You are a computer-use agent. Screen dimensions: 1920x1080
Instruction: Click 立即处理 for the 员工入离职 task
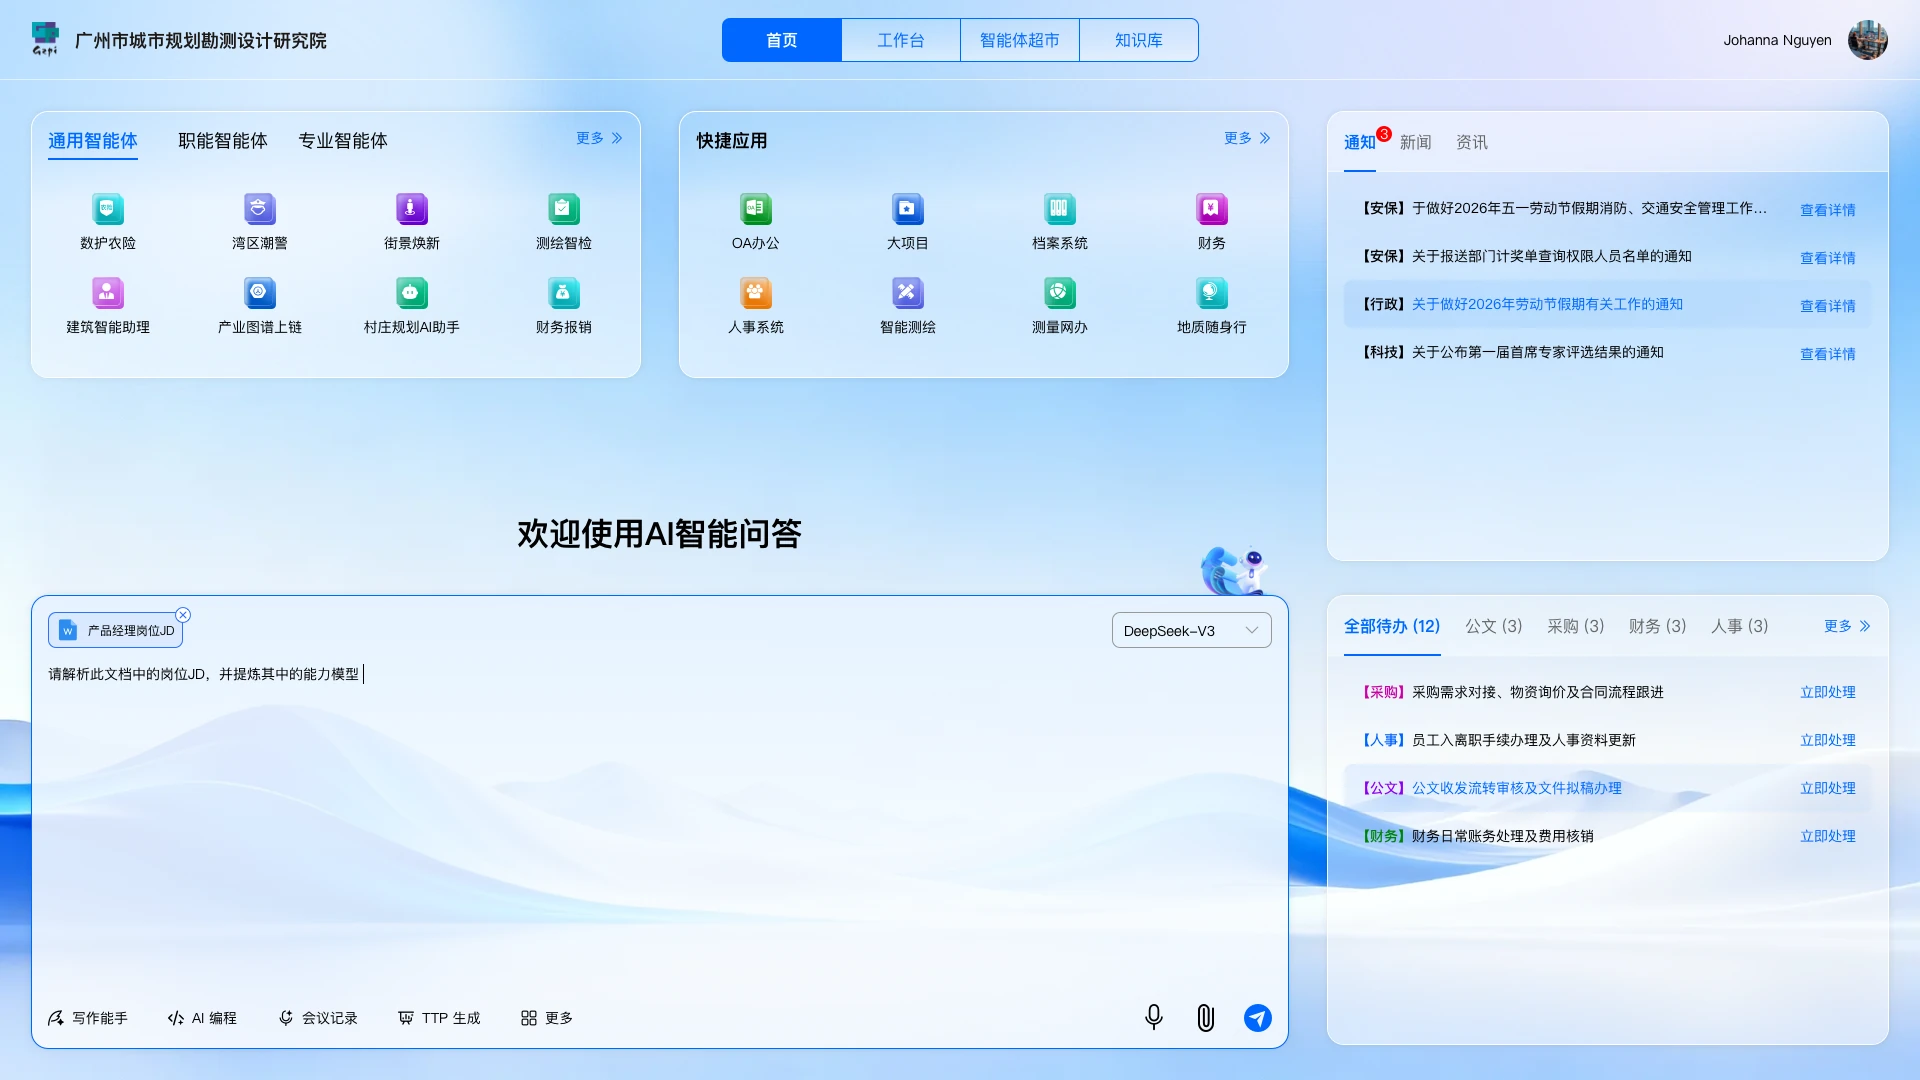click(1828, 740)
